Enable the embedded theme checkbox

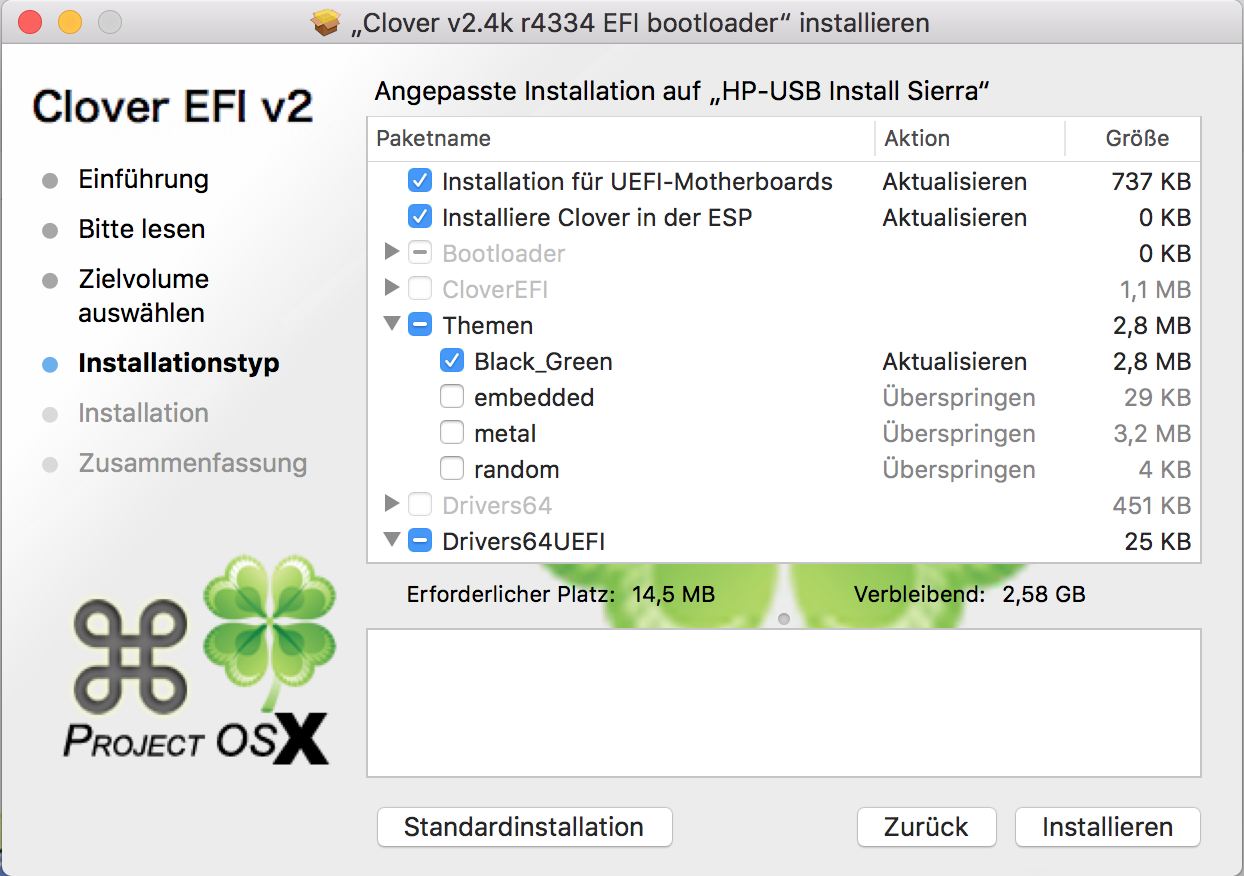click(x=452, y=398)
